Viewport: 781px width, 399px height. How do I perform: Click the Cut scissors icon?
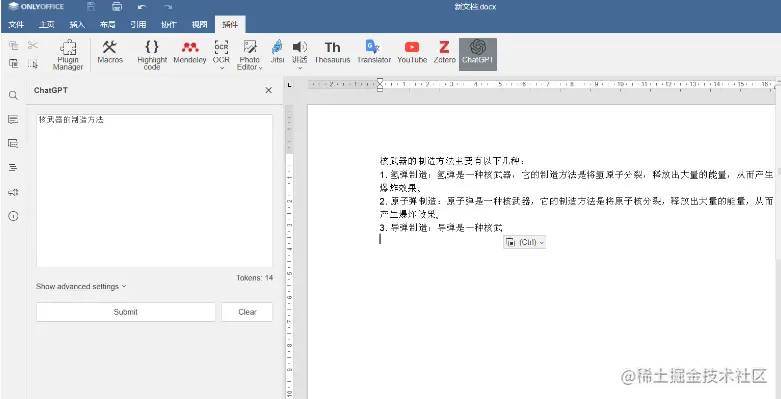33,46
